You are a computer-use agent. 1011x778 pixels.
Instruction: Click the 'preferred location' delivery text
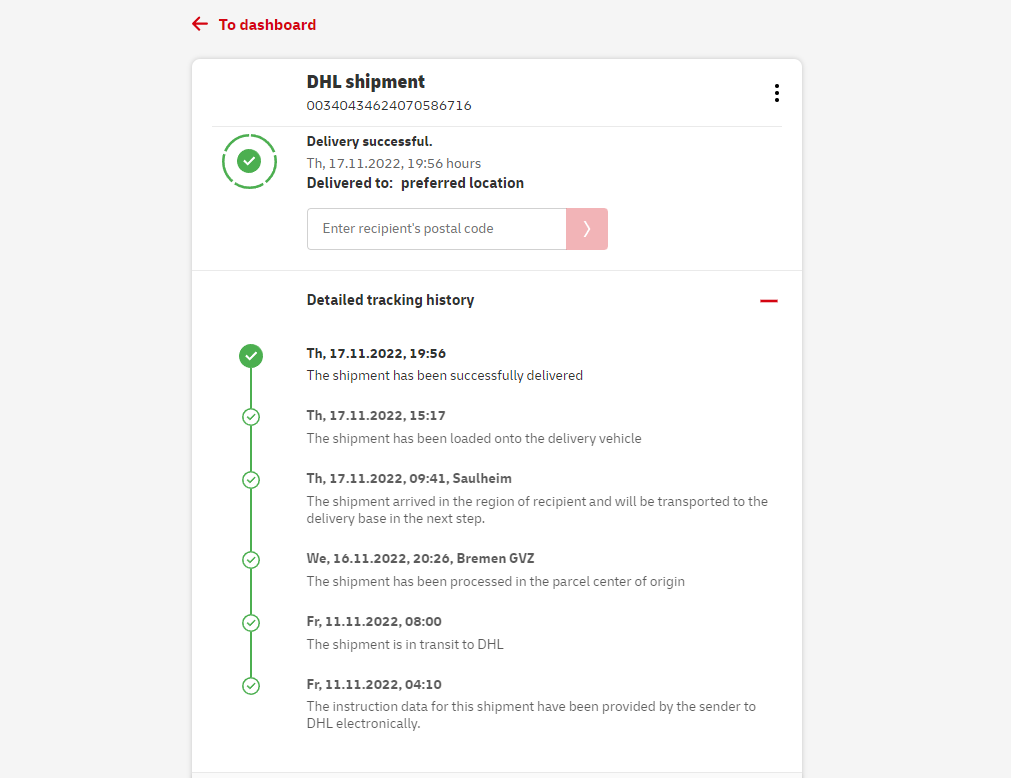[462, 183]
